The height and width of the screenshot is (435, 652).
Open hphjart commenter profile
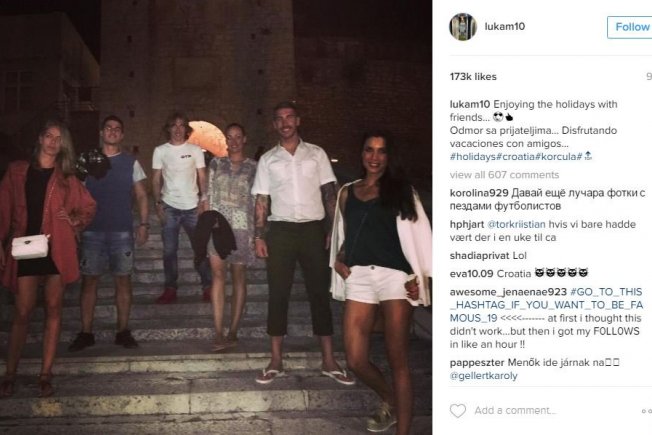467,225
